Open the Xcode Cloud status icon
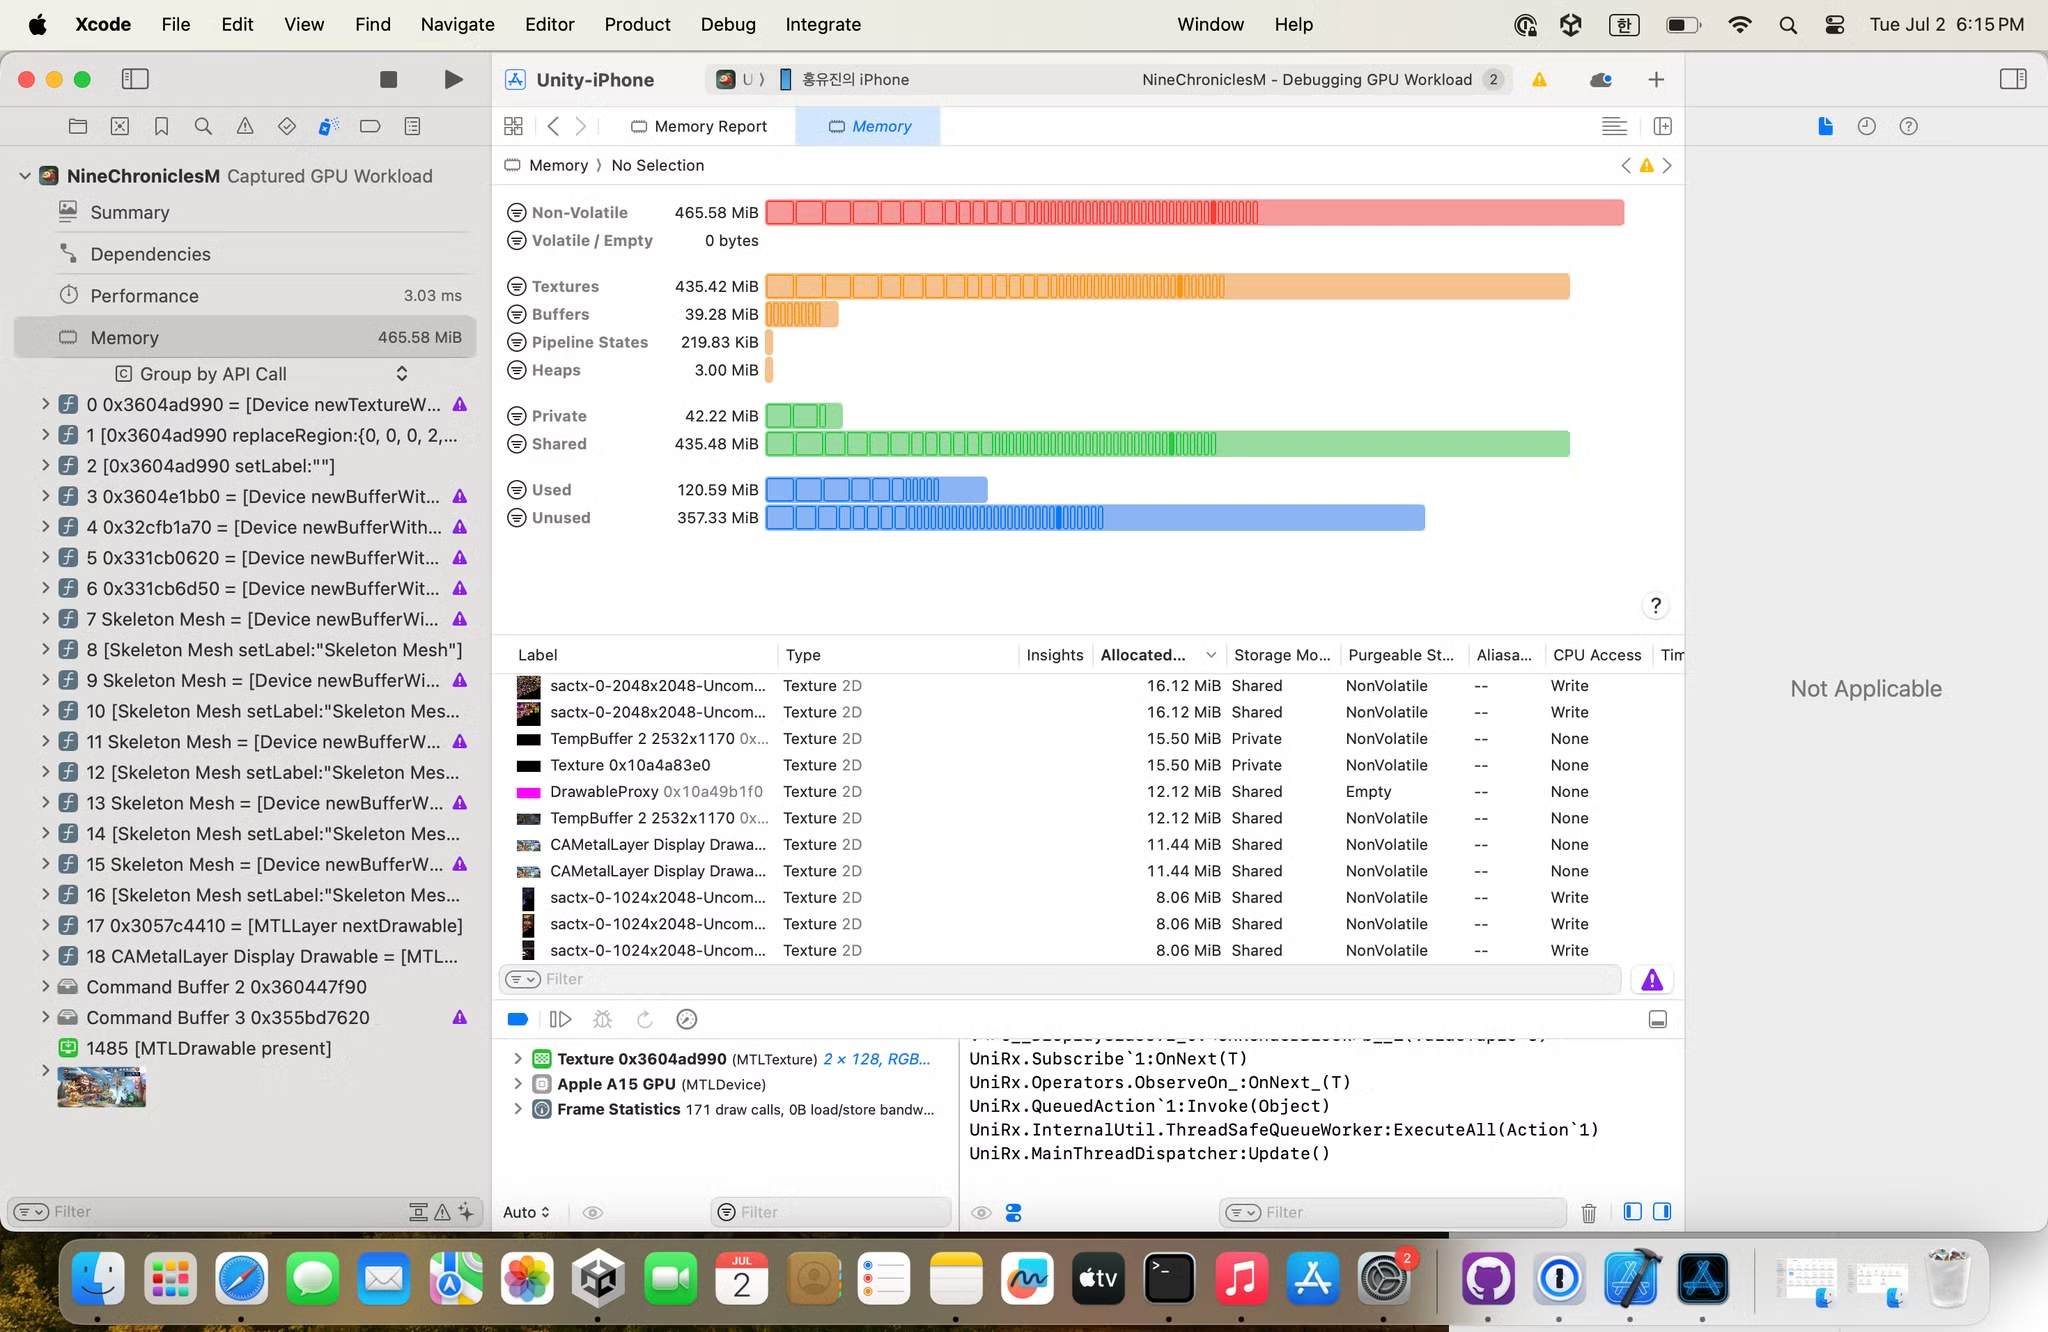The width and height of the screenshot is (2048, 1332). click(x=1600, y=79)
